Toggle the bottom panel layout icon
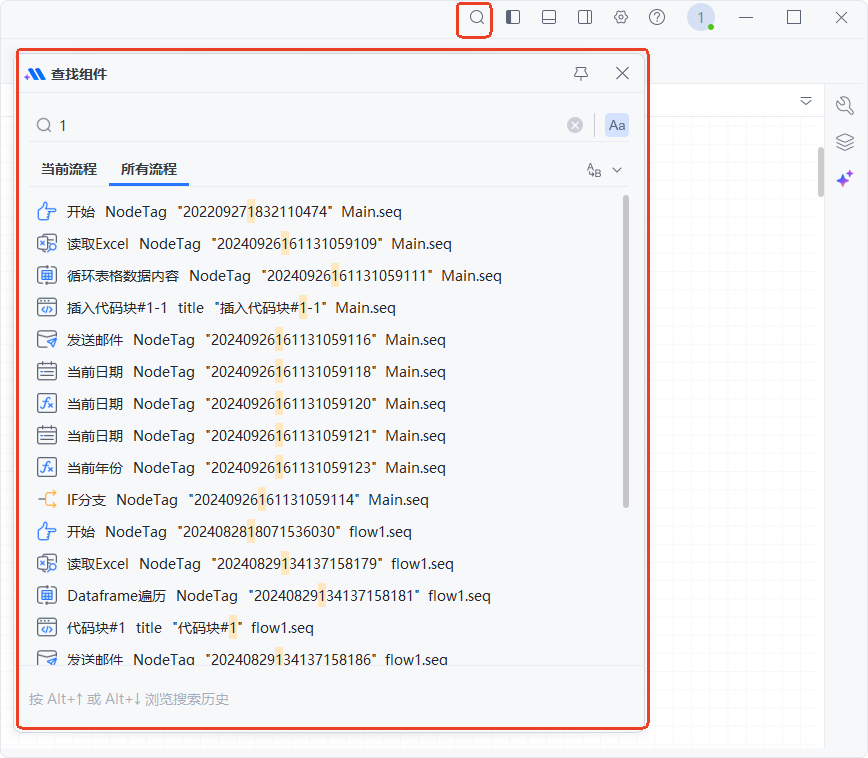 click(549, 17)
